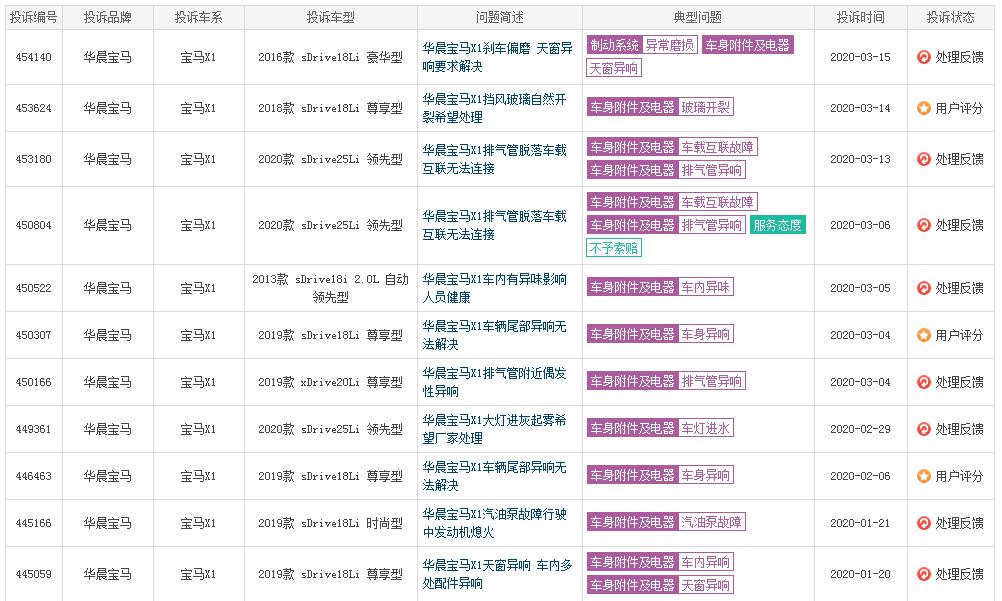Click the 投诉编号 column header

[34, 17]
